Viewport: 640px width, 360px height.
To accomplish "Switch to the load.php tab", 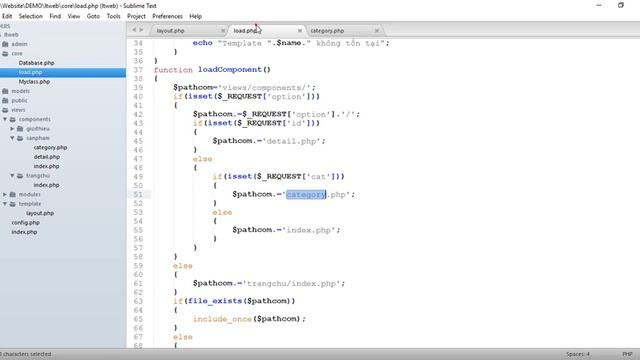I will [245, 31].
